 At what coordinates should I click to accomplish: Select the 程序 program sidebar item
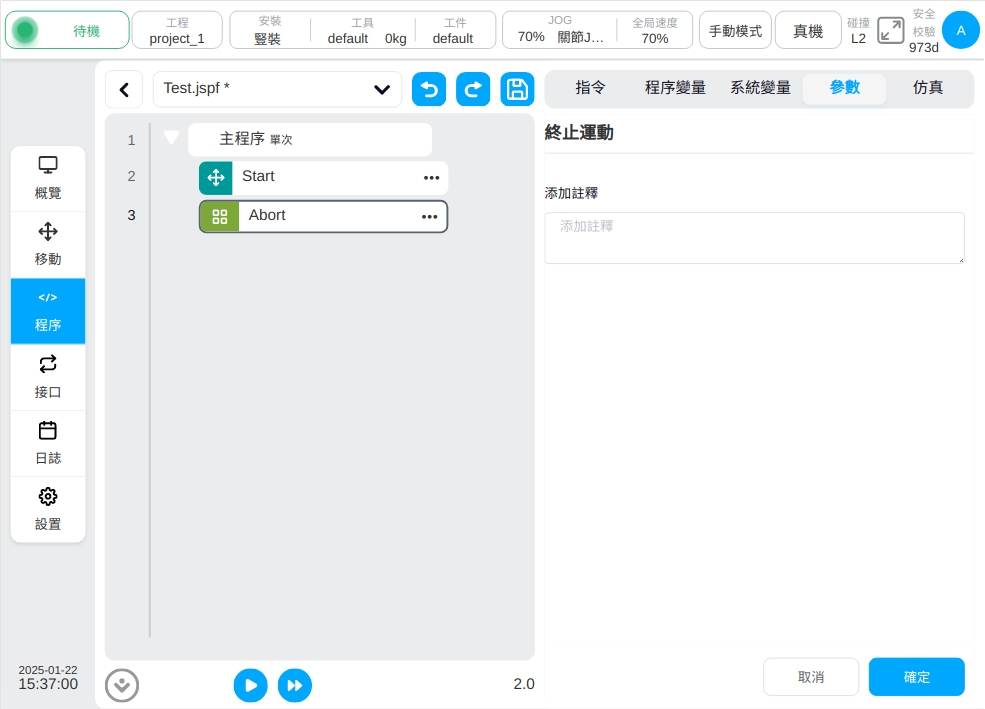[x=48, y=311]
